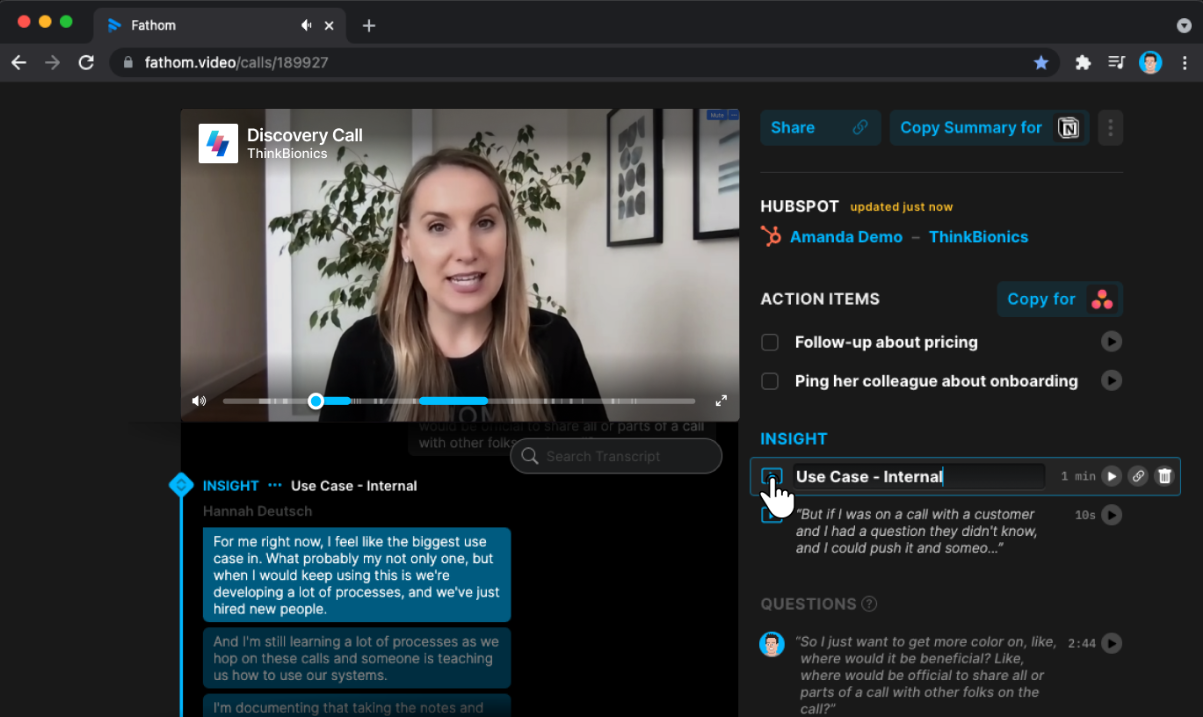Open Chrome's browser menu

coord(1186,62)
